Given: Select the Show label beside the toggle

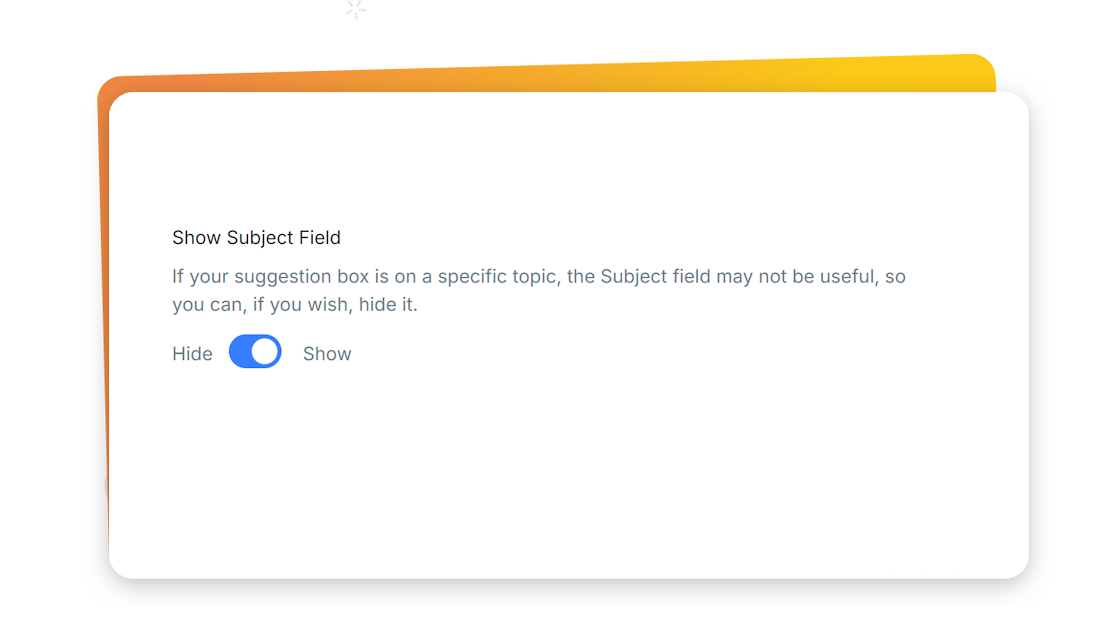Looking at the screenshot, I should tap(327, 353).
